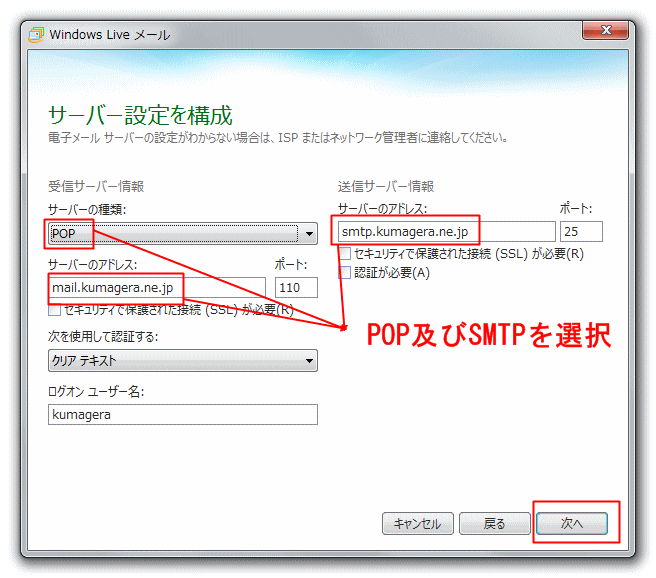The width and height of the screenshot is (656, 578).
Task: Click the 受信サーバー情報 section label
Action: 96,186
